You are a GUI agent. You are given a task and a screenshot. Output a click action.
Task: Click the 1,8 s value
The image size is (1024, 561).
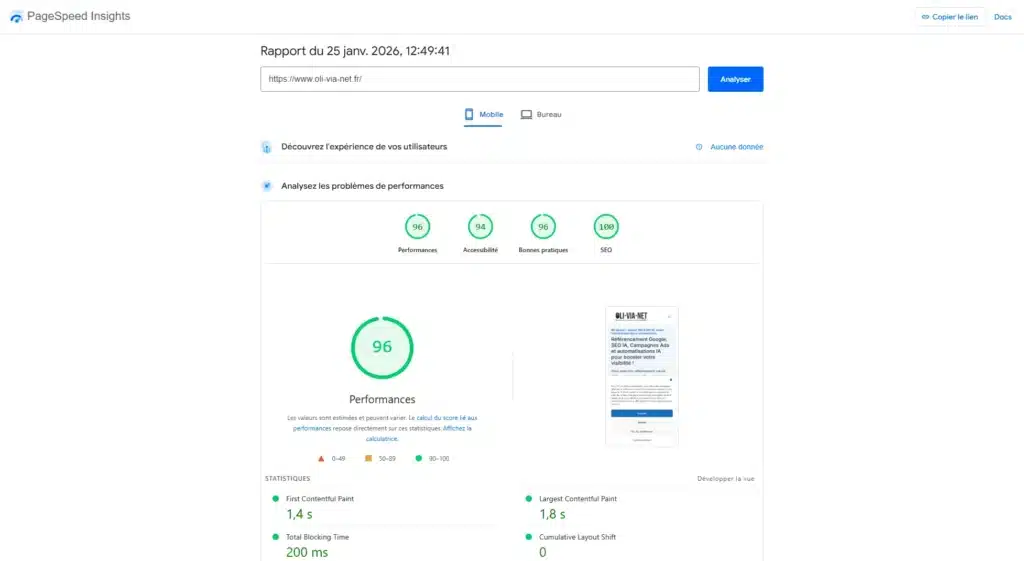pyautogui.click(x=552, y=515)
